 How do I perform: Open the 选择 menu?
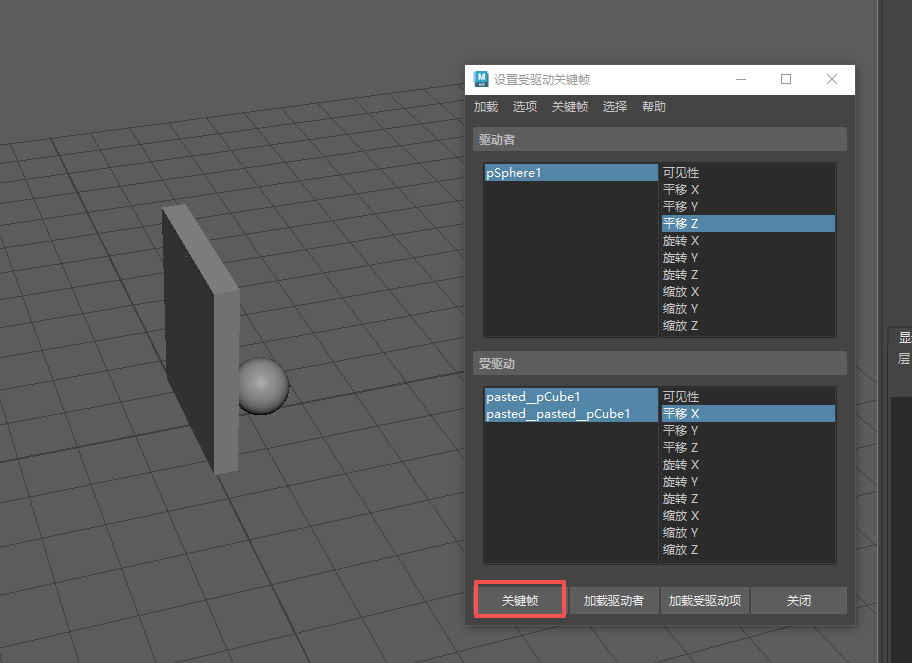[x=615, y=106]
